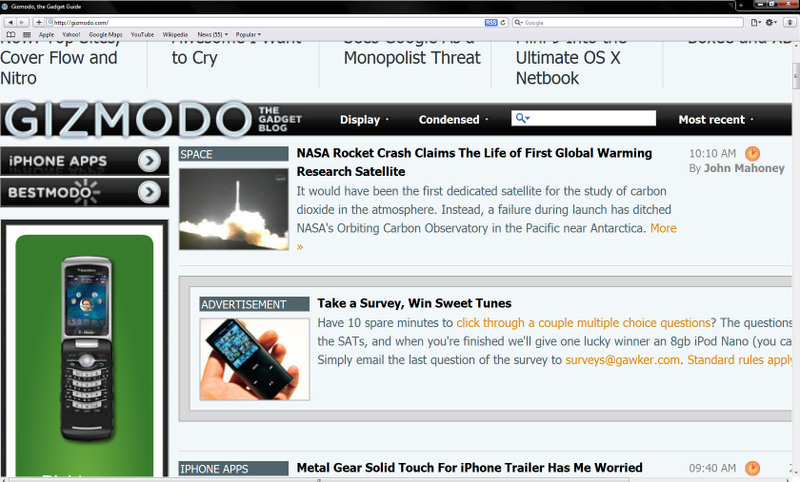Image resolution: width=800 pixels, height=482 pixels.
Task: Click the horizontal scrollbar at bottom
Action: tap(319, 479)
